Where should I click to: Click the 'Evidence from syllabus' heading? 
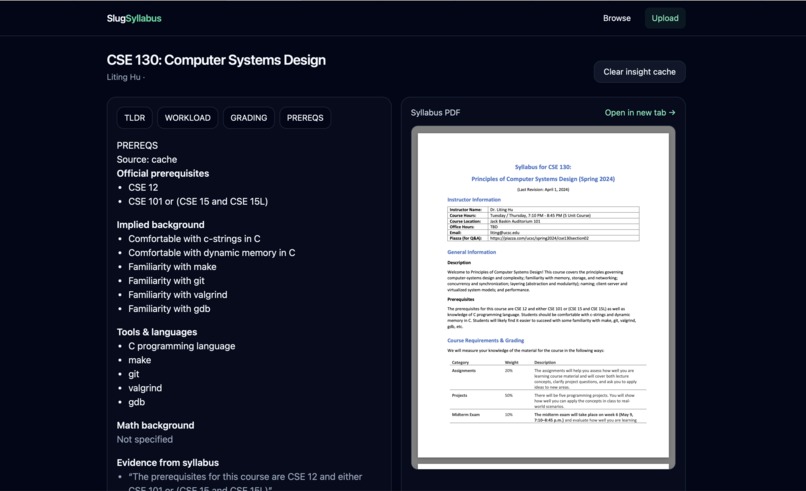(x=168, y=463)
